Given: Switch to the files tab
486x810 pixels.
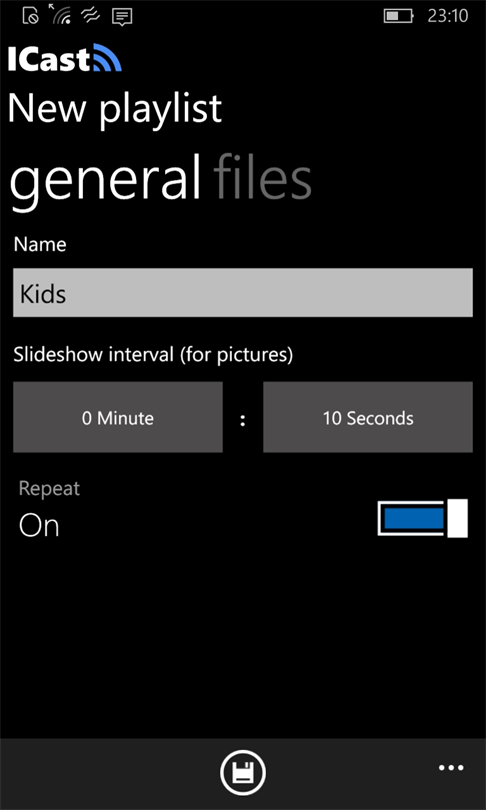Looking at the screenshot, I should (x=262, y=178).
